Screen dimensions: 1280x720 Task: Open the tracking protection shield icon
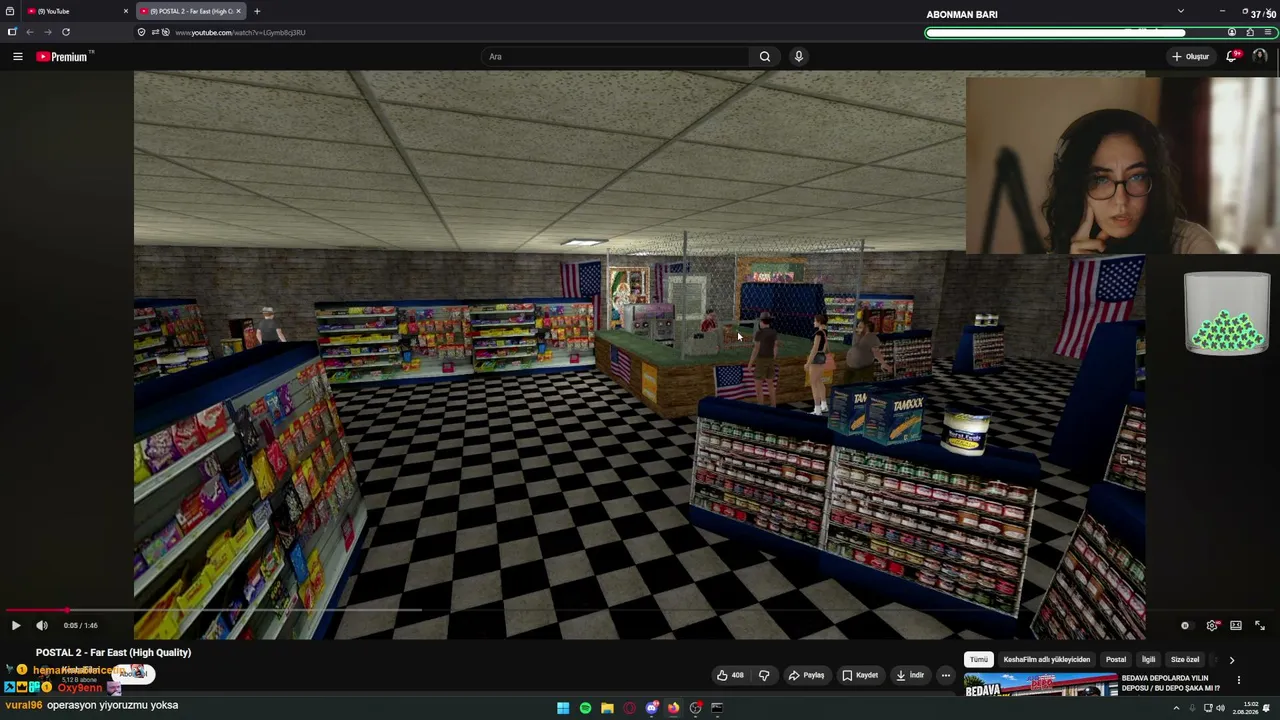pyautogui.click(x=141, y=32)
